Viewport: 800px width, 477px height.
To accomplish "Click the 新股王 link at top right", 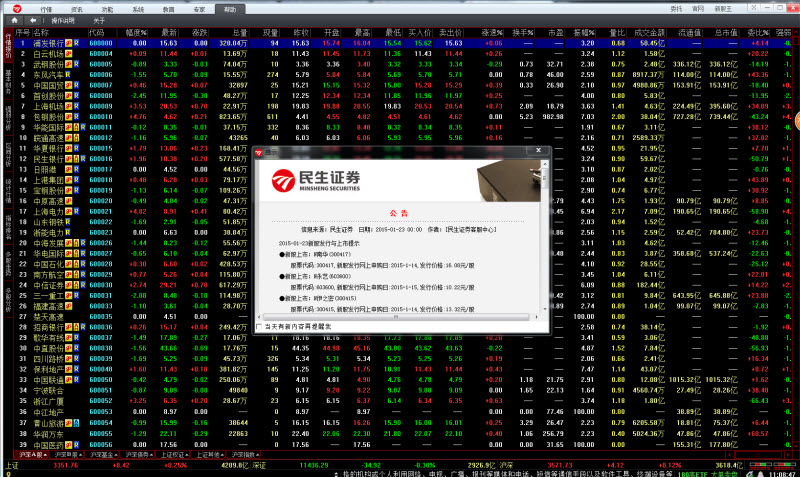I will pos(723,9).
